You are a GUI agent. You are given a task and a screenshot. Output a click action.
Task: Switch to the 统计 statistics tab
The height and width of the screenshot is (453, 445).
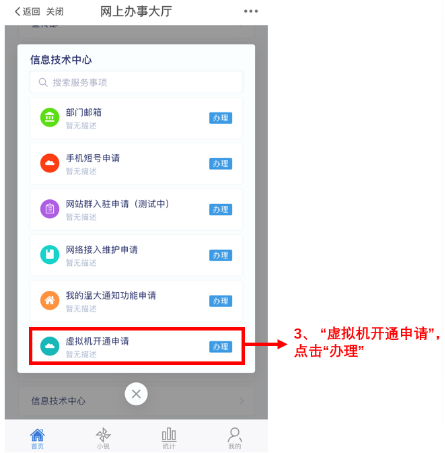click(x=169, y=438)
